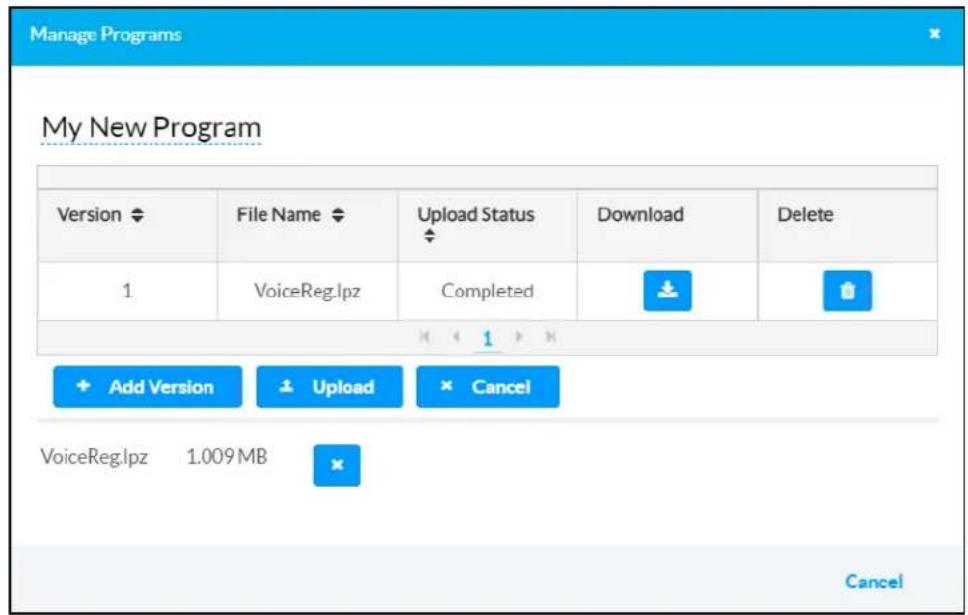968x615 pixels.
Task: Delete the VoiceReg.lpz version with trash icon
Action: tap(847, 290)
